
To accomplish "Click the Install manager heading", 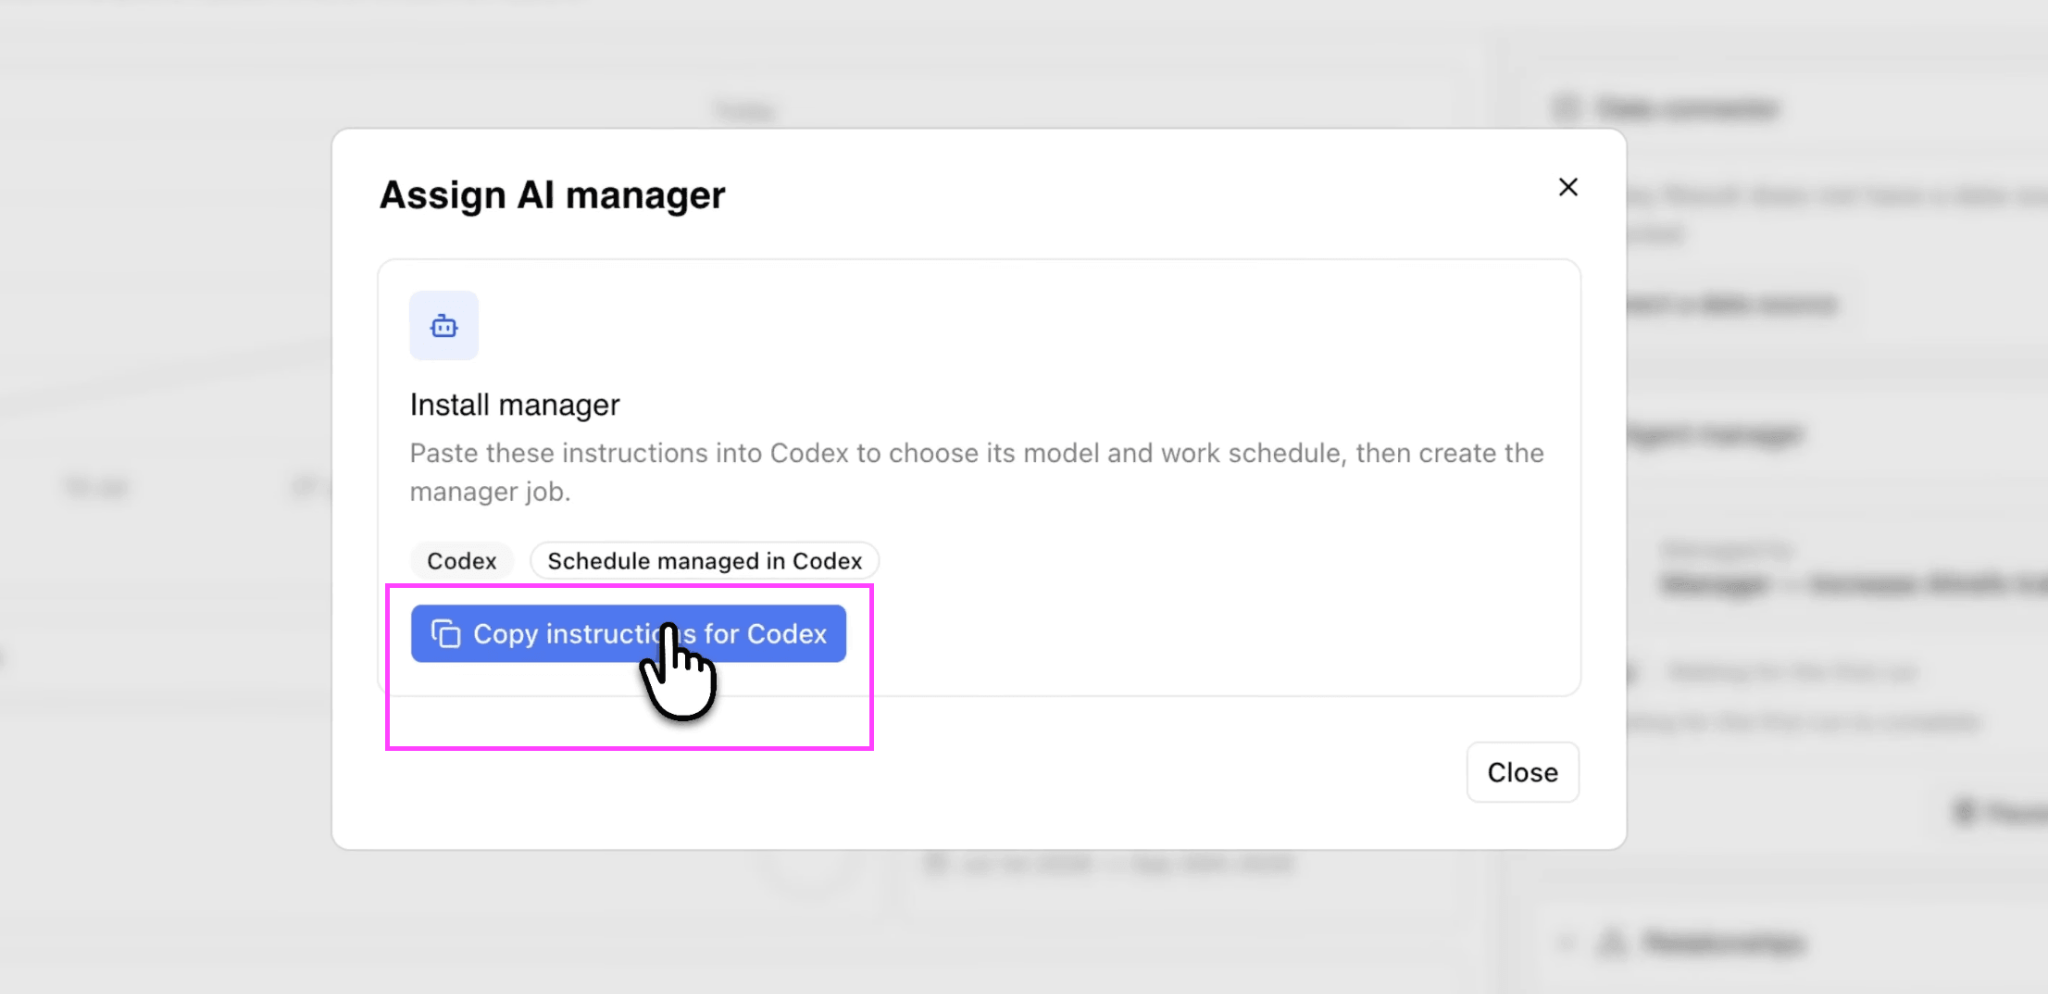I will 515,405.
